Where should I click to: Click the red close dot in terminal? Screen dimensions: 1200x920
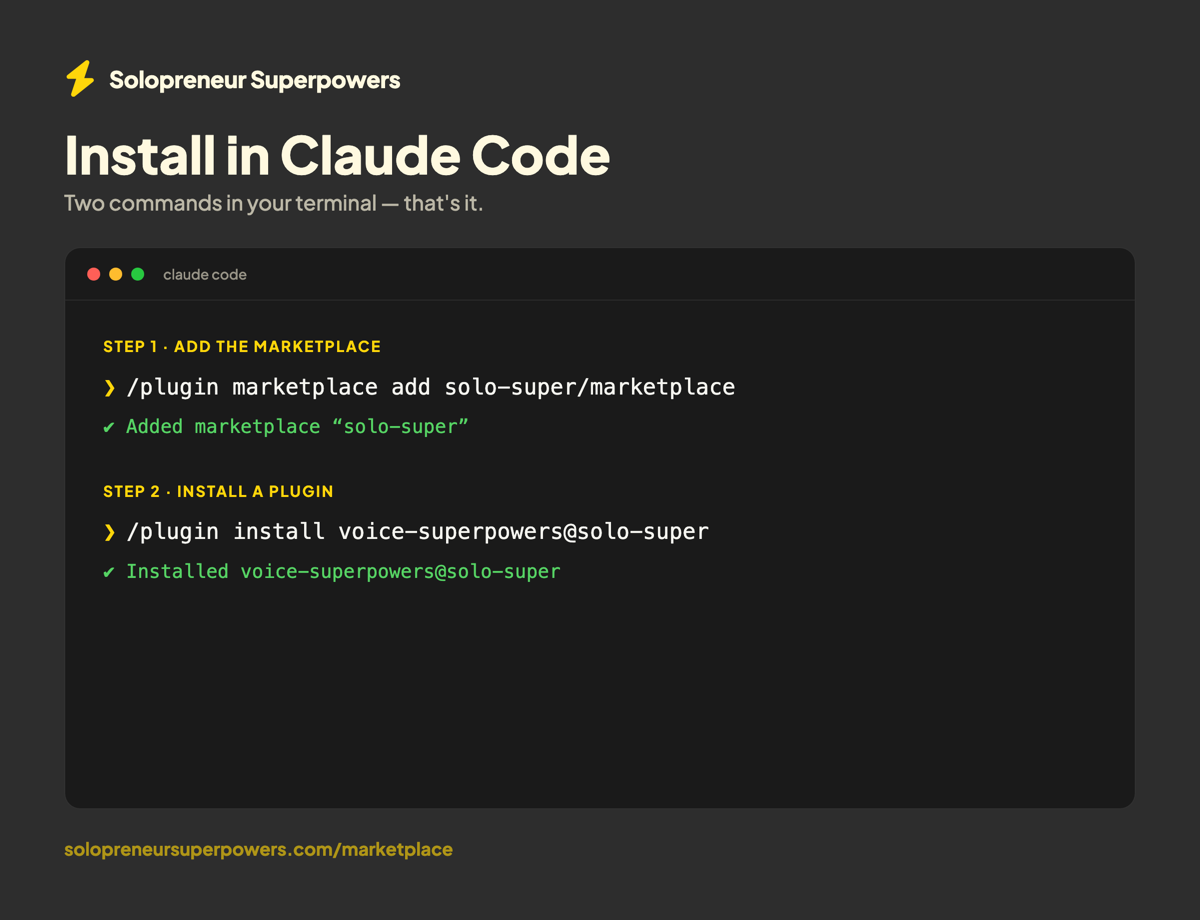94,274
